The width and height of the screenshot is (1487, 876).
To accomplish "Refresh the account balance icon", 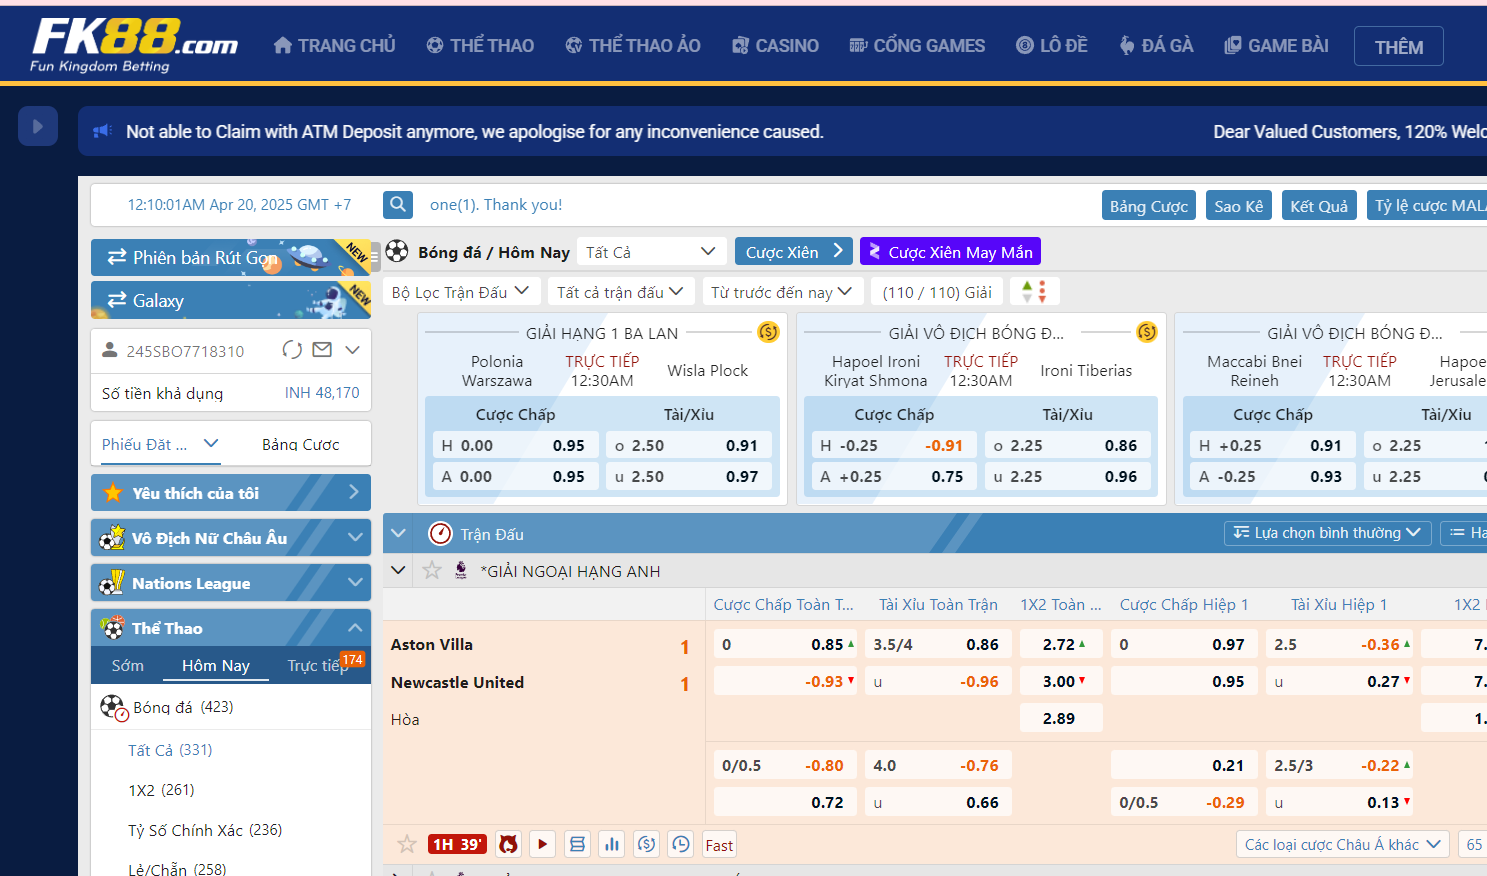I will coord(292,350).
